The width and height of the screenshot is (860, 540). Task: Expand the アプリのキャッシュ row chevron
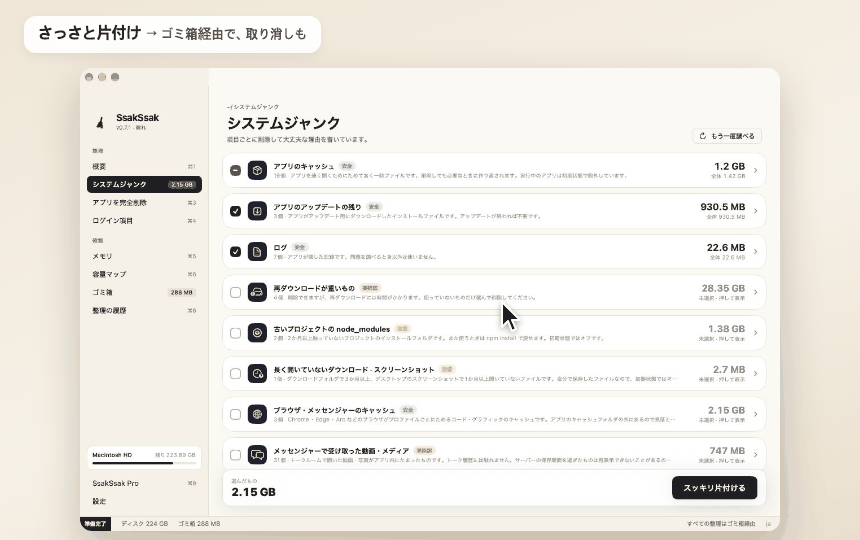tap(756, 170)
